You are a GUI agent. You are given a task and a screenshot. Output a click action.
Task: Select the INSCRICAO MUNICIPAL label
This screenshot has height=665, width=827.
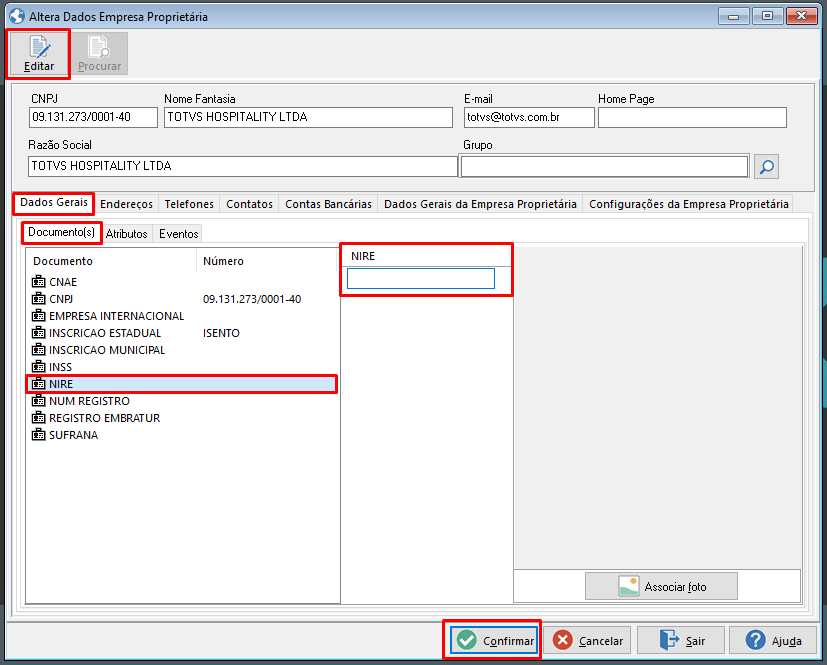click(107, 350)
